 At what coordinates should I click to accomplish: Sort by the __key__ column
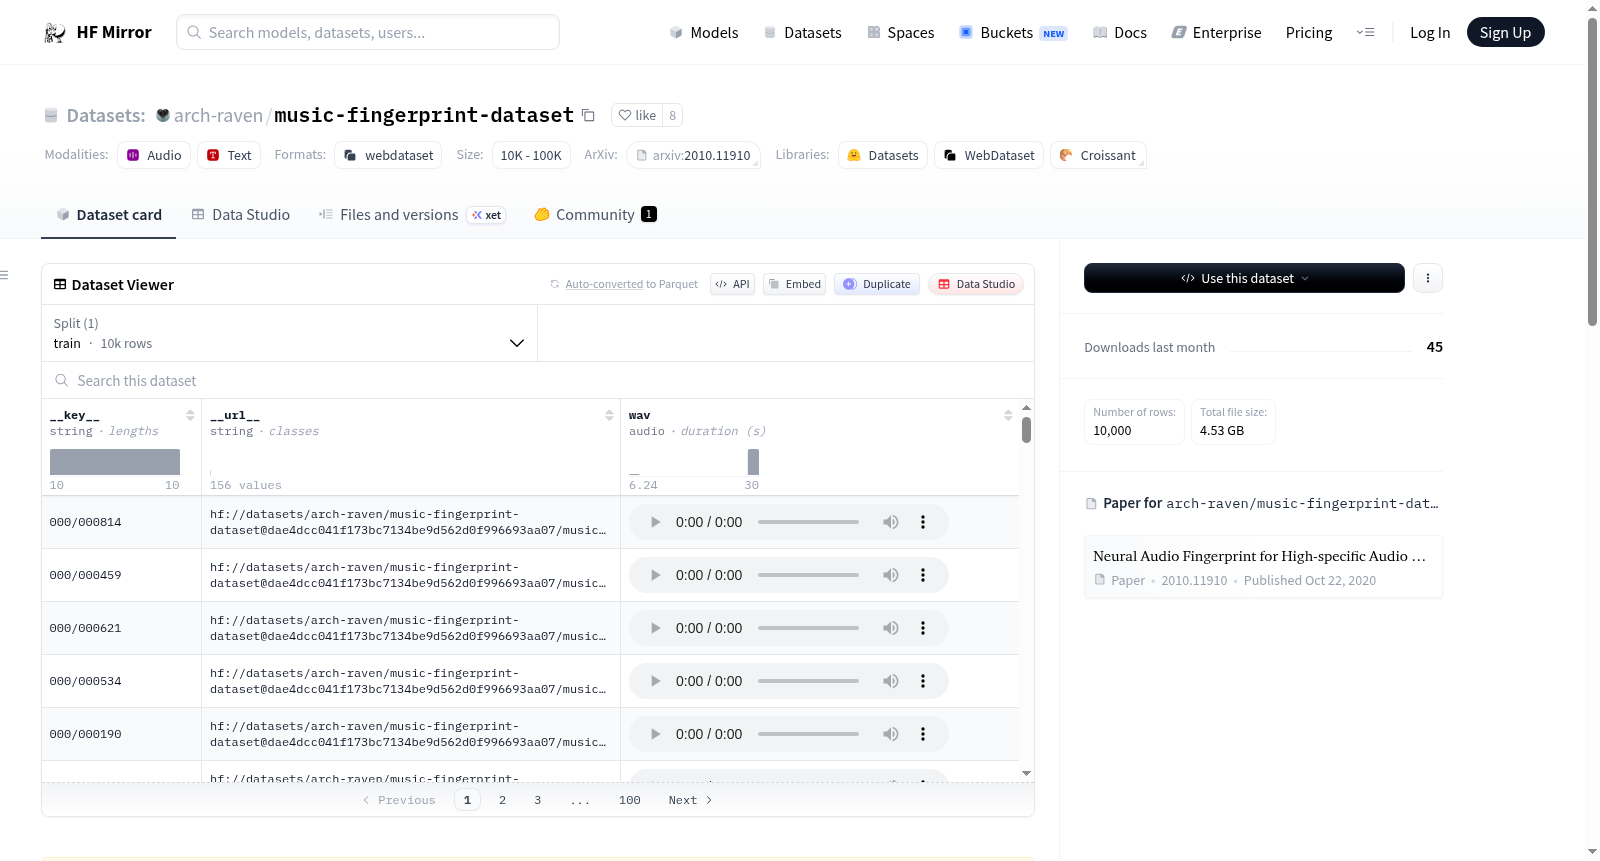tap(190, 415)
